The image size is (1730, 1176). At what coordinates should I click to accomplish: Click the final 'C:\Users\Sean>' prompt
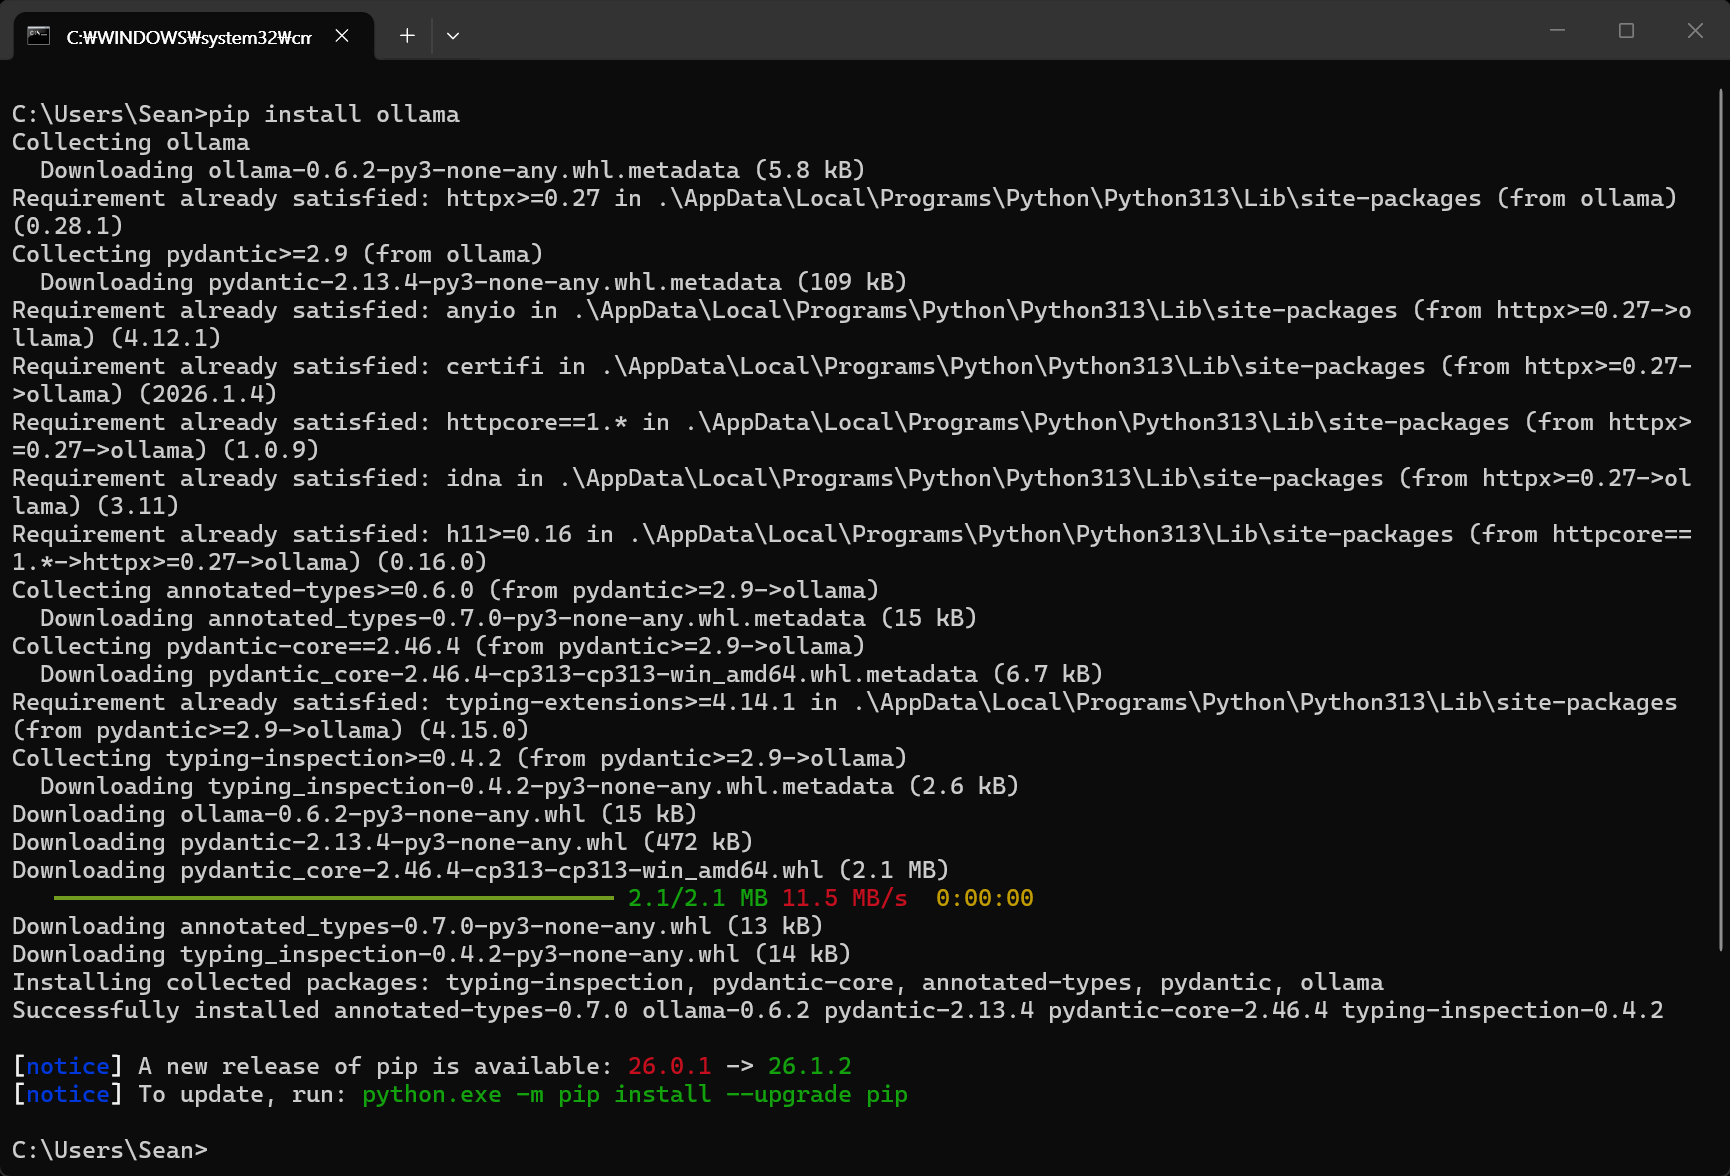tap(110, 1150)
